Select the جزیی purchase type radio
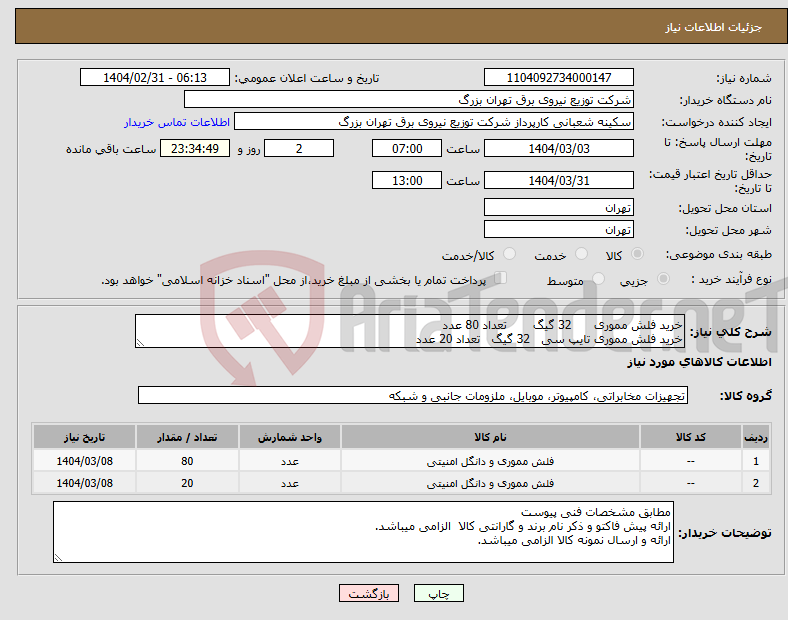The height and width of the screenshot is (620, 788). point(663,278)
